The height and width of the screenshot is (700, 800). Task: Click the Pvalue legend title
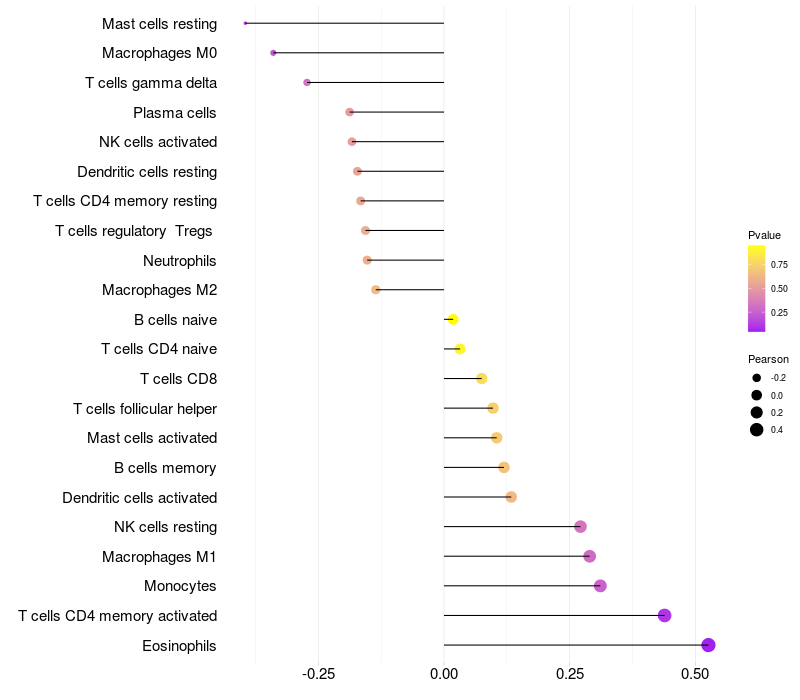(764, 235)
